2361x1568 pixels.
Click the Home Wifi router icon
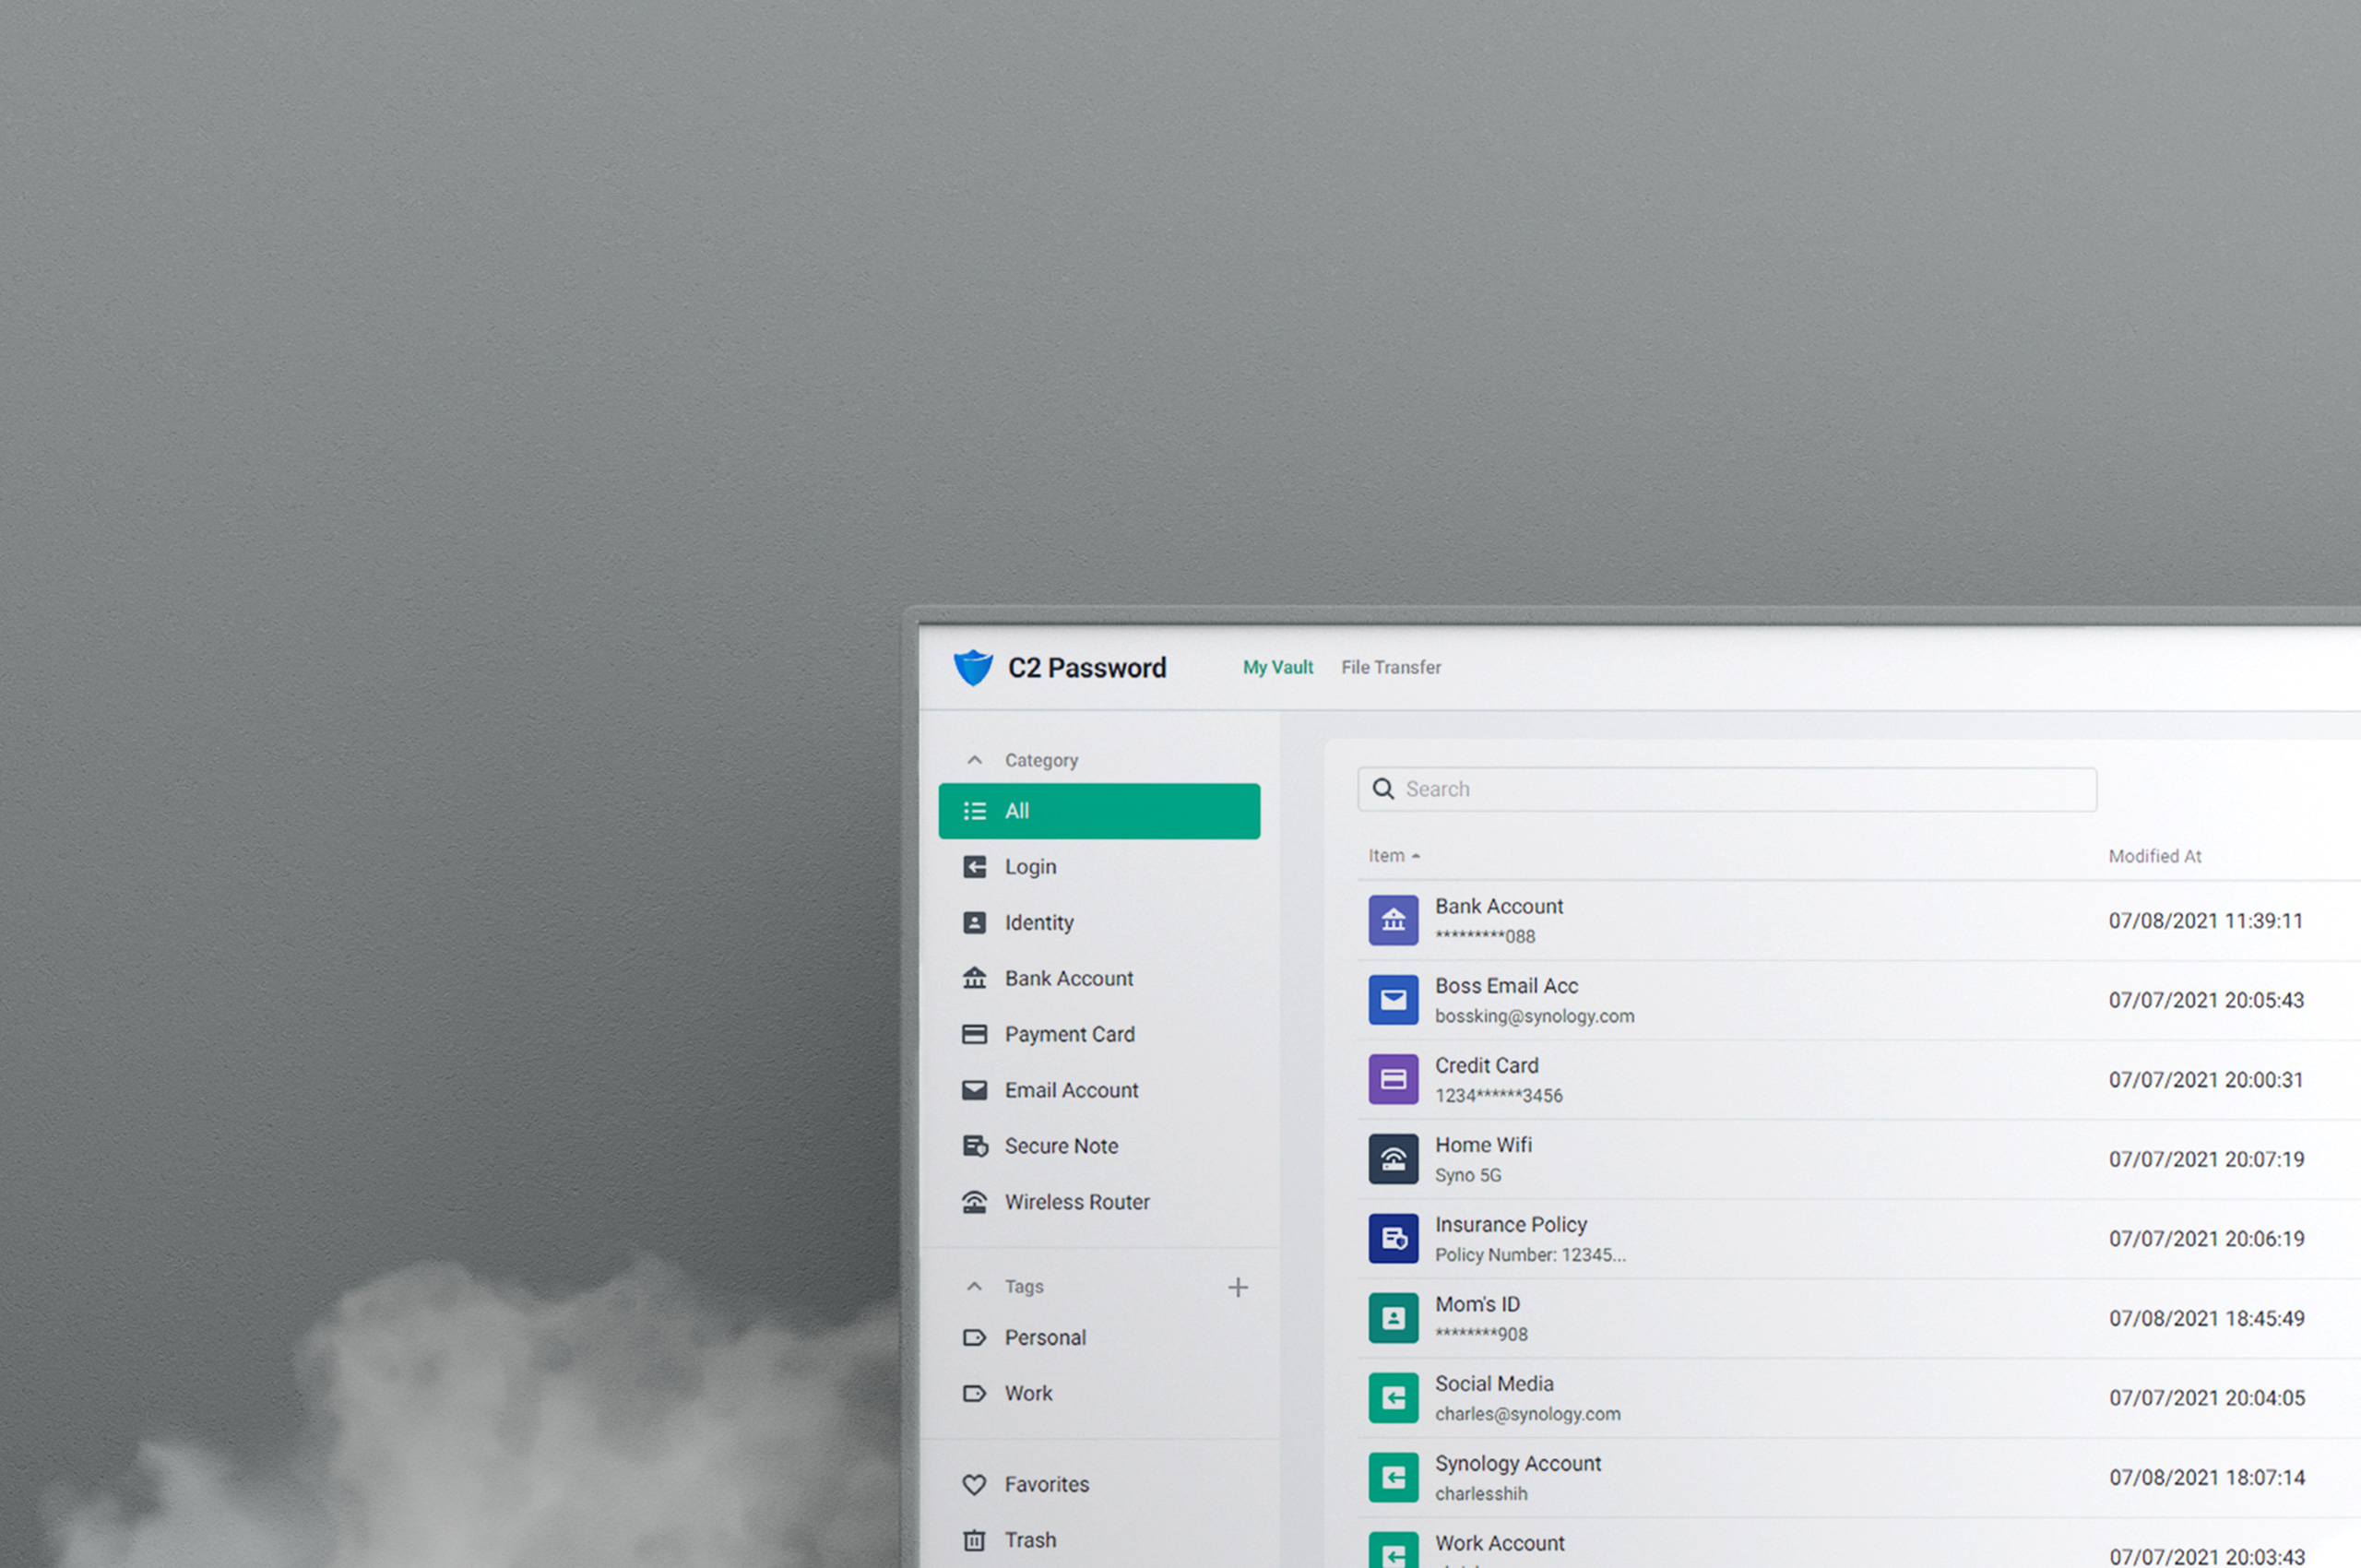[1393, 1159]
